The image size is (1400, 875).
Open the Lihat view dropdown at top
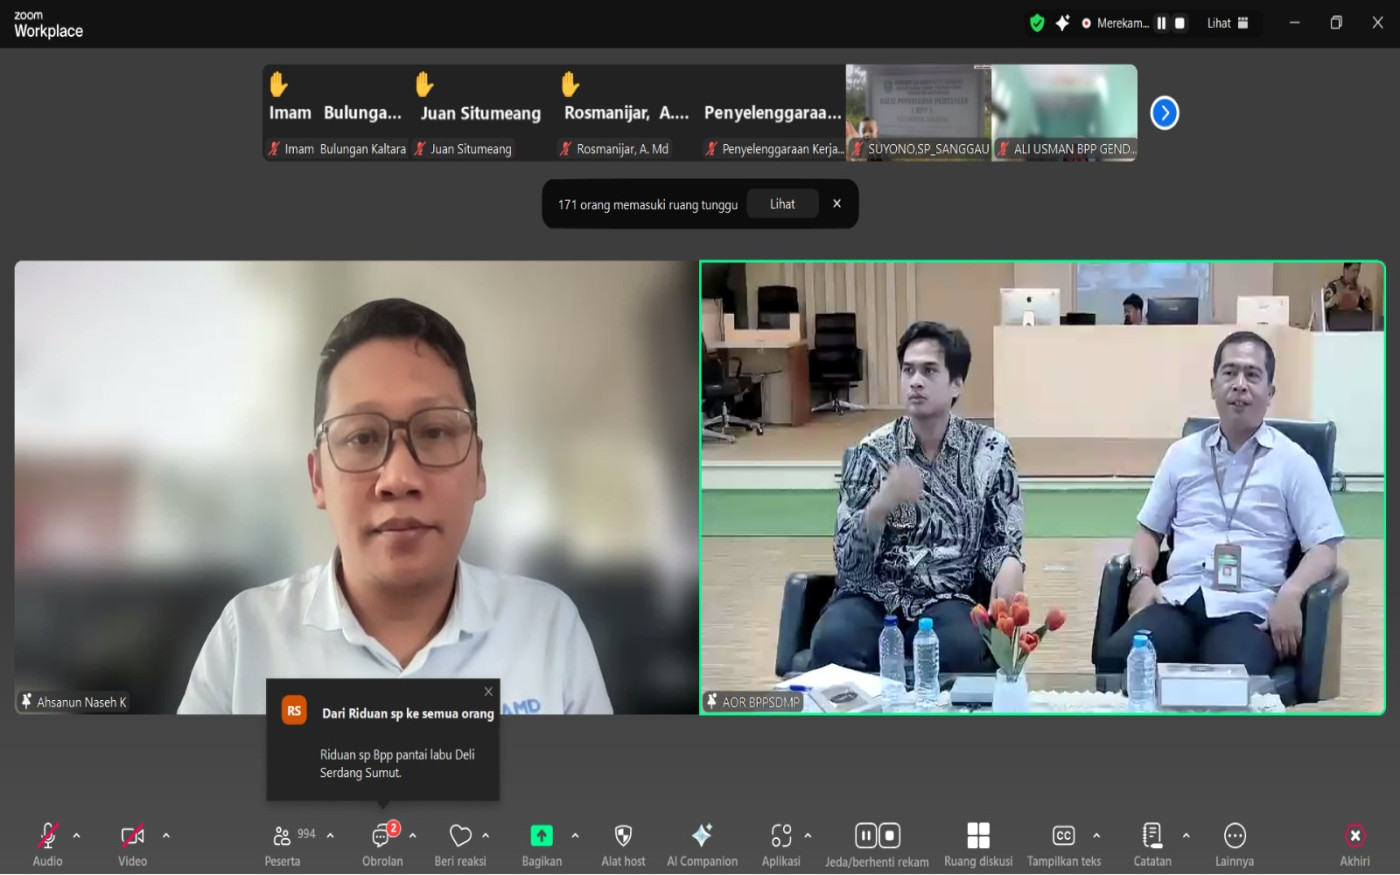[x=1227, y=23]
